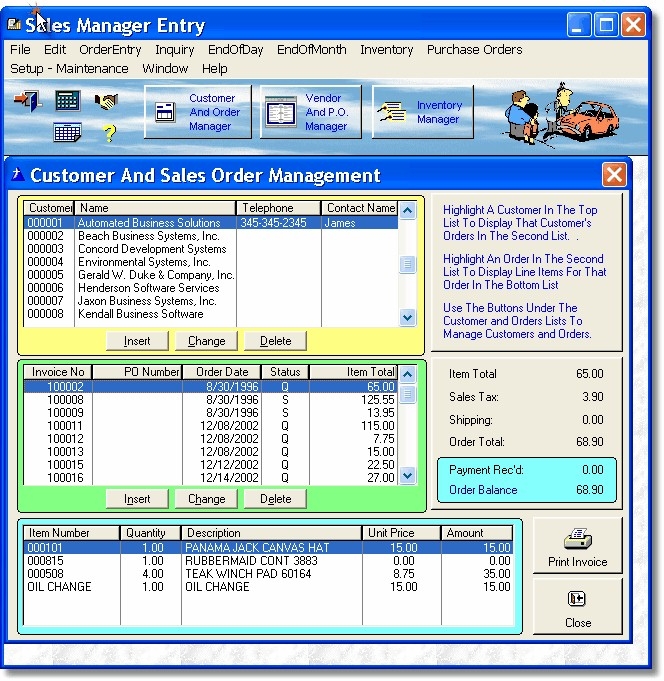The width and height of the screenshot is (664, 681).
Task: Select customer Gerald W. Duke & Company, Inc.
Action: 211,275
